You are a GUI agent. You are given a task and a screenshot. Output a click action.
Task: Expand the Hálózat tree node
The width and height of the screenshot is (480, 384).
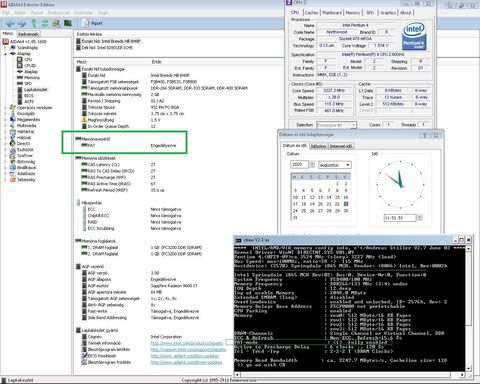[5, 138]
